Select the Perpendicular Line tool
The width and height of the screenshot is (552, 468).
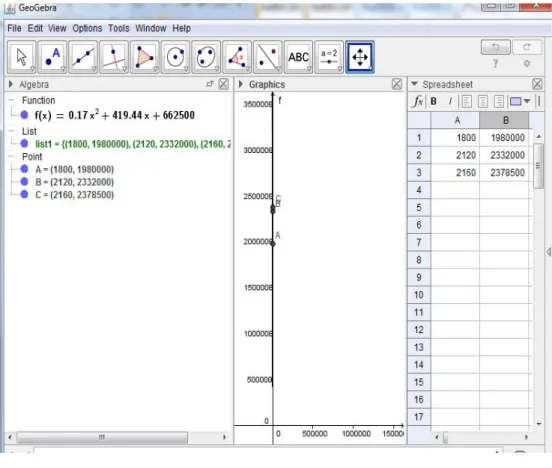coord(114,57)
